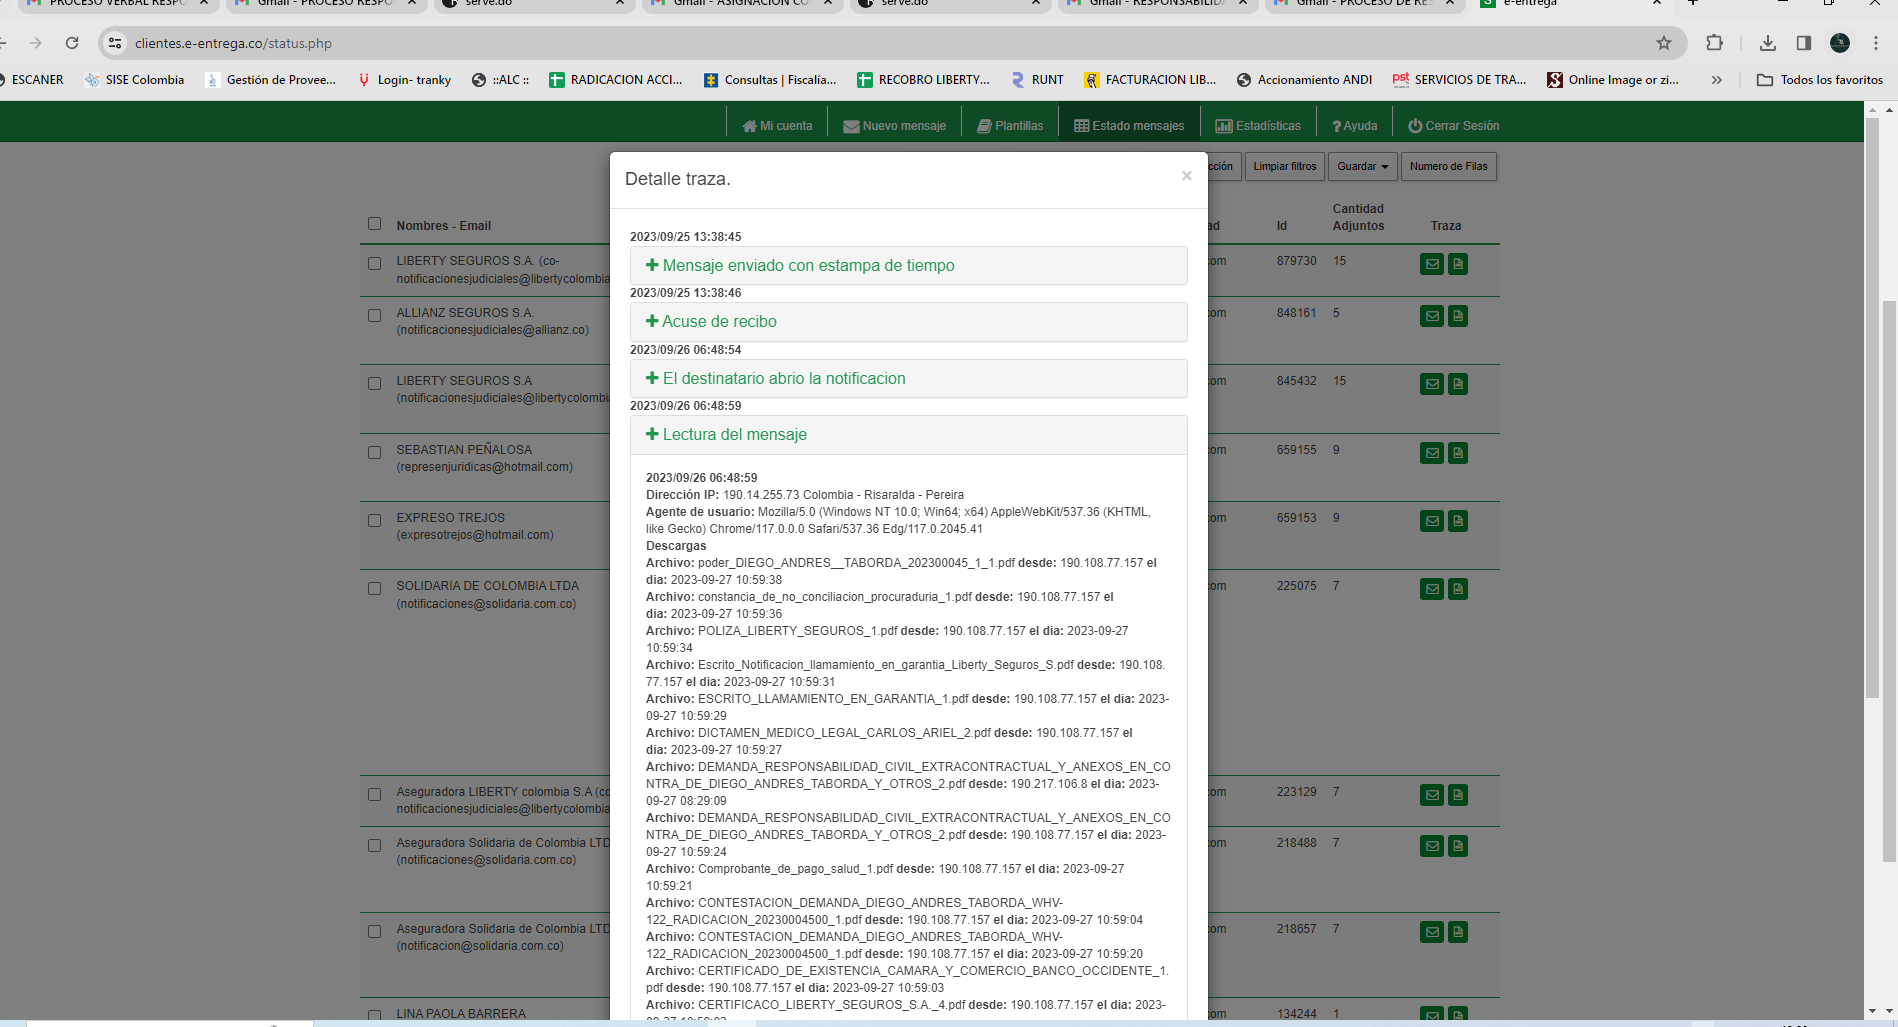Open envelope trace icon for row 223129
This screenshot has width=1898, height=1027.
(1432, 795)
